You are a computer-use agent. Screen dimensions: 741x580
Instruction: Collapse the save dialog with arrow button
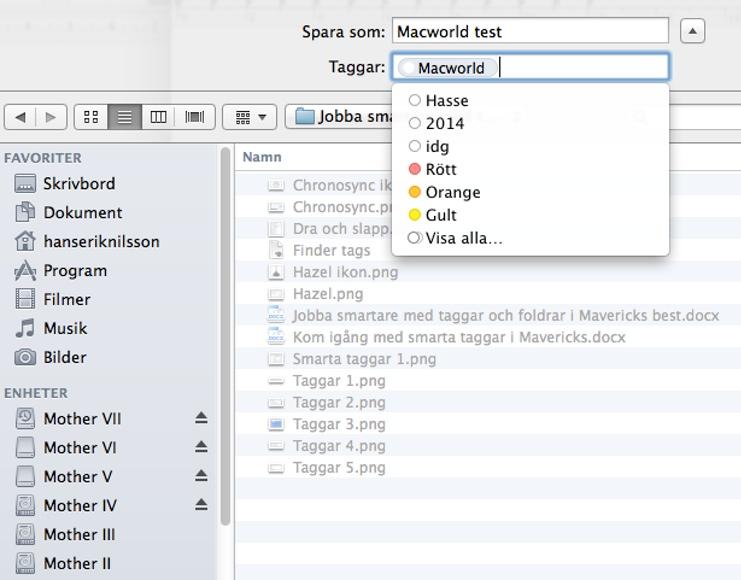point(692,31)
